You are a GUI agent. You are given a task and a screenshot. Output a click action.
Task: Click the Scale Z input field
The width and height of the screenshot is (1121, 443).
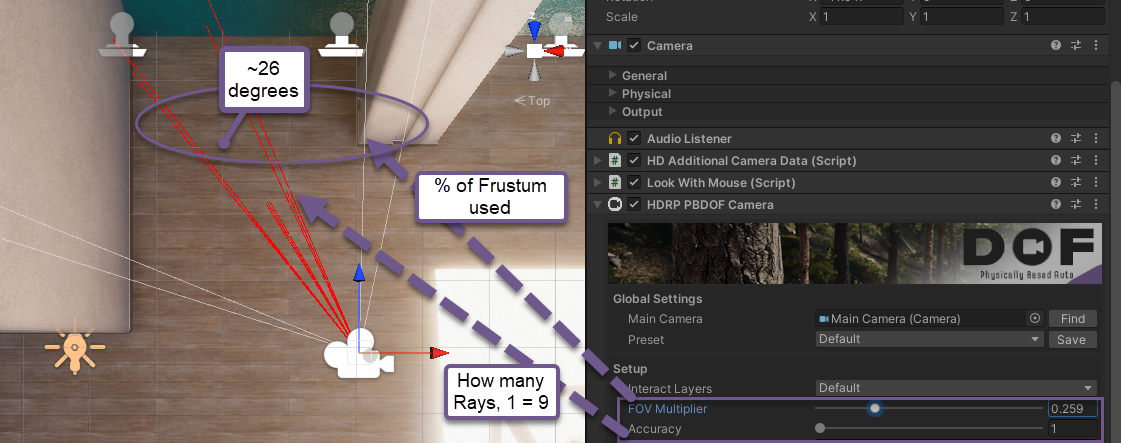click(x=1062, y=16)
